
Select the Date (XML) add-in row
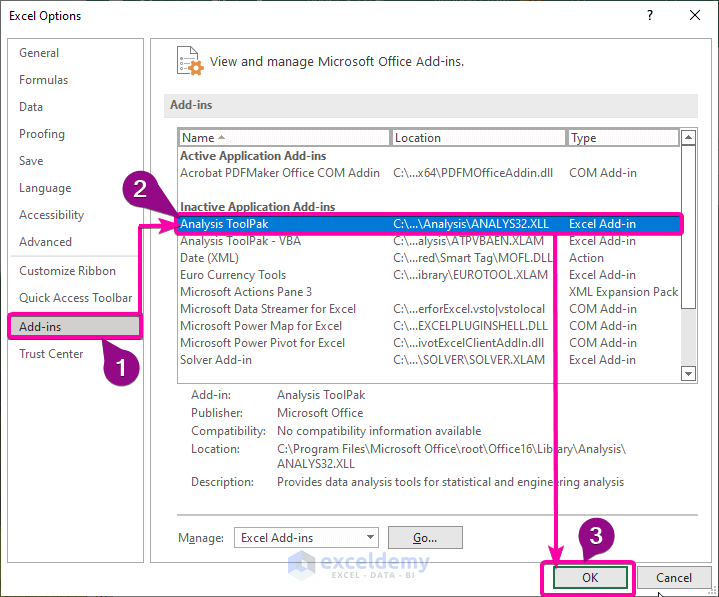pos(429,258)
